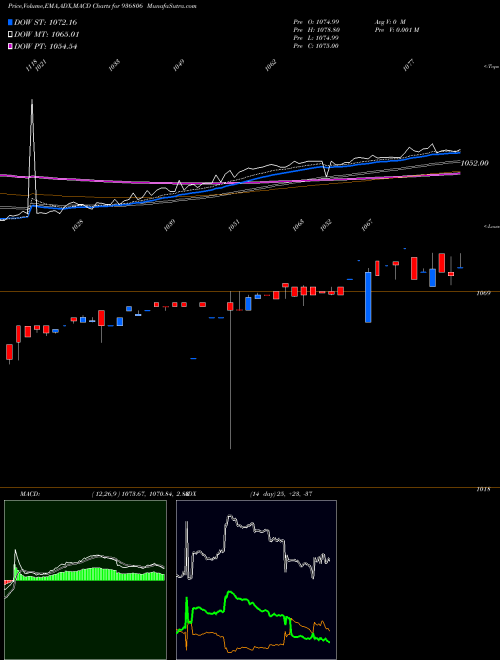Click the 1052.00 price label on EMA chart
The height and width of the screenshot is (660, 500).
point(474,163)
